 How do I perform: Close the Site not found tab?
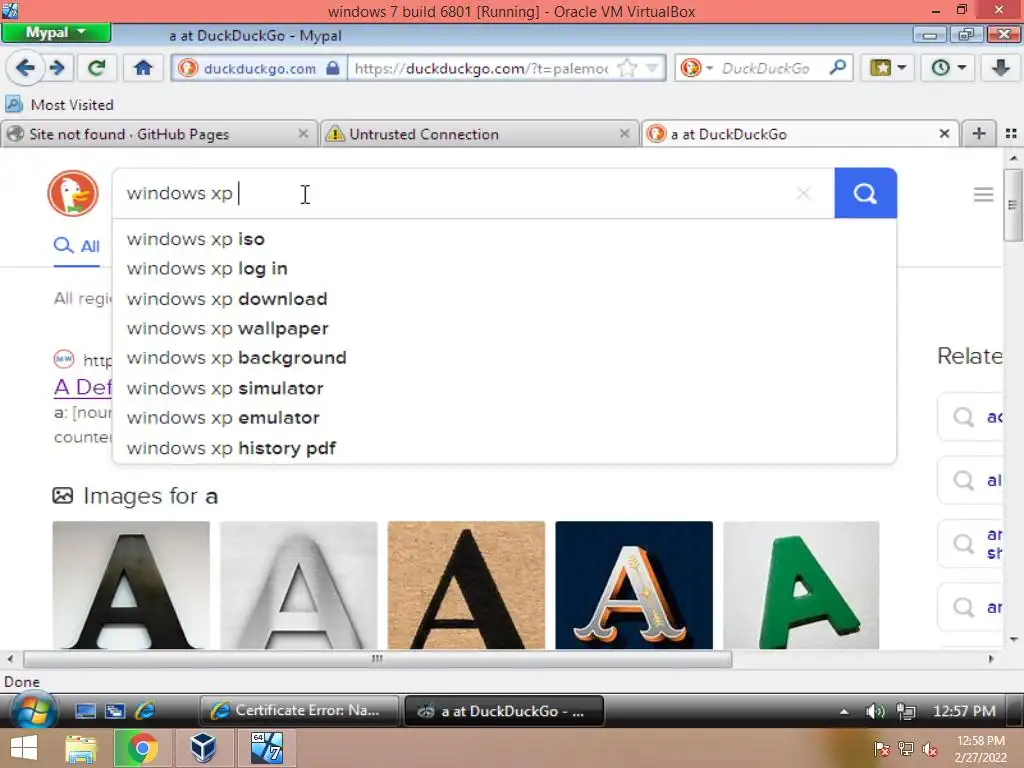[303, 134]
